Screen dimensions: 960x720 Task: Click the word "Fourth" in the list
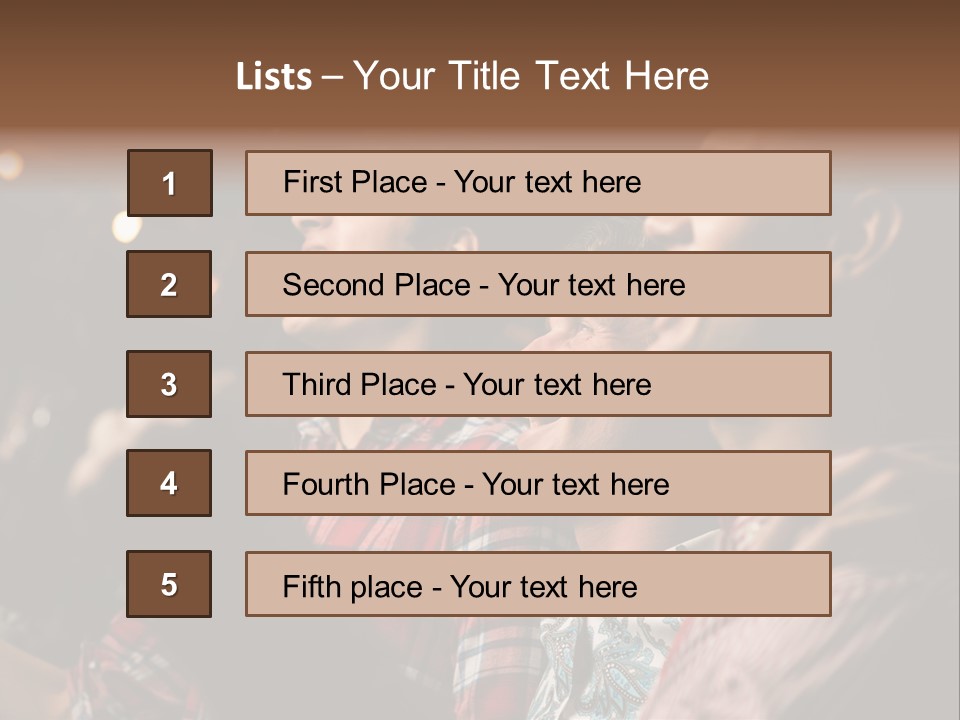point(325,484)
